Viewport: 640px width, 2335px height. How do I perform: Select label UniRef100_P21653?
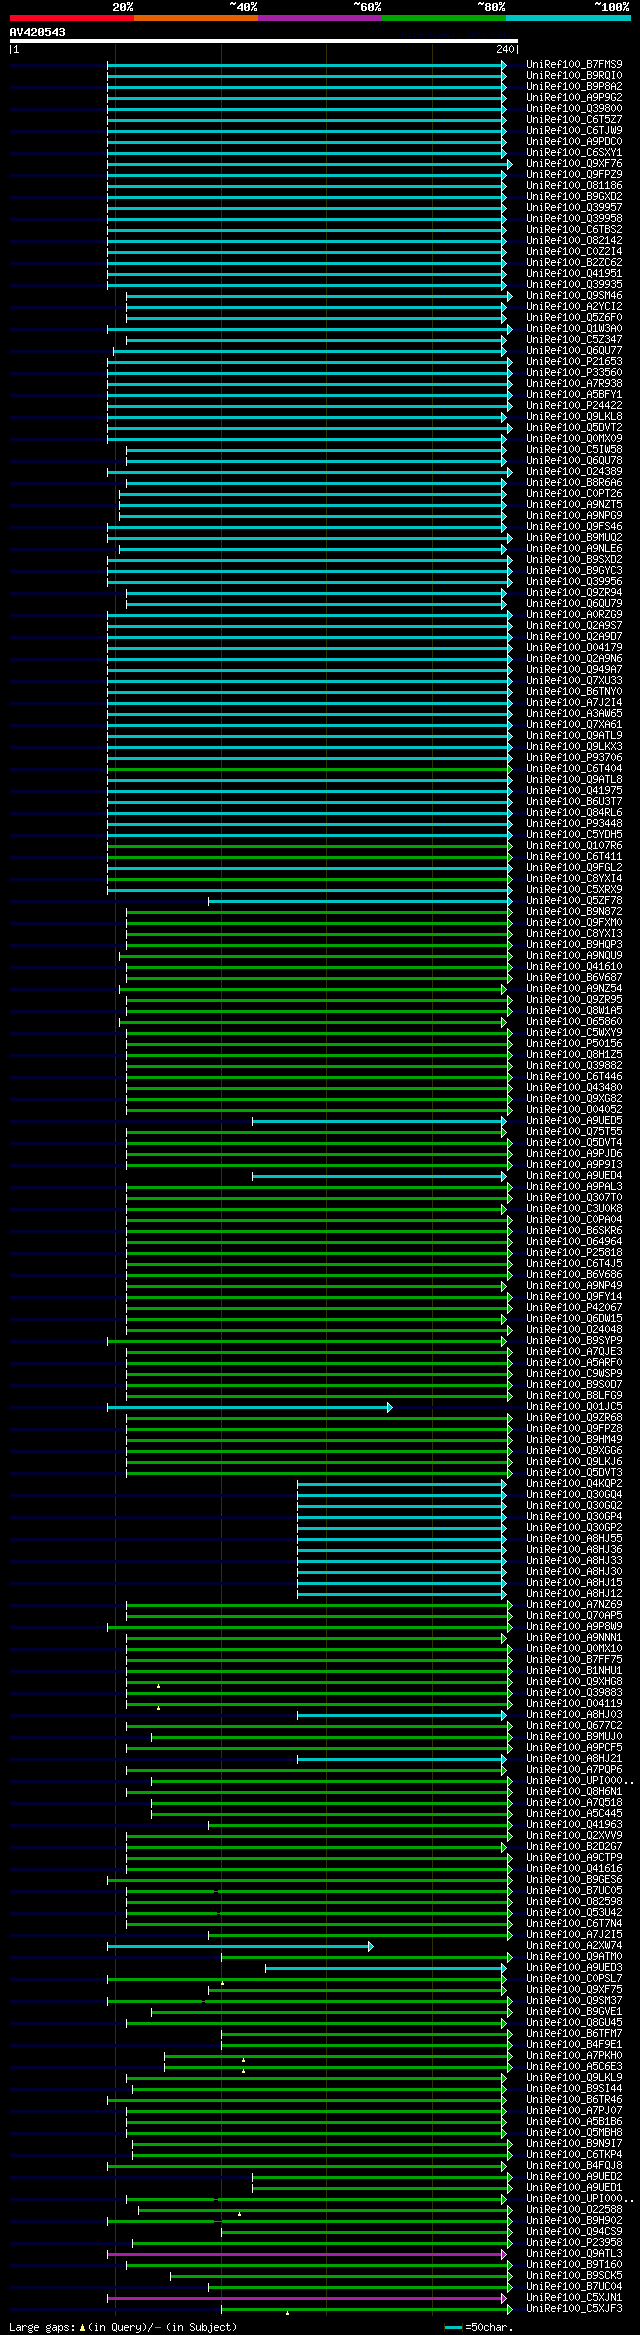(574, 361)
